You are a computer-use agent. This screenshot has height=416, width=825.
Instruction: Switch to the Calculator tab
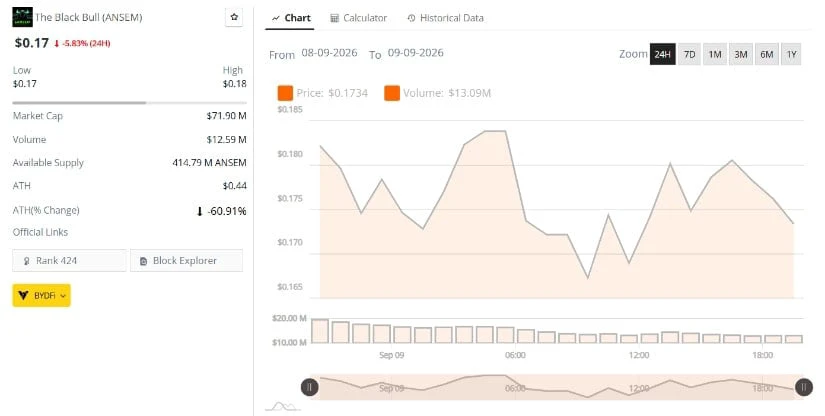pyautogui.click(x=358, y=18)
